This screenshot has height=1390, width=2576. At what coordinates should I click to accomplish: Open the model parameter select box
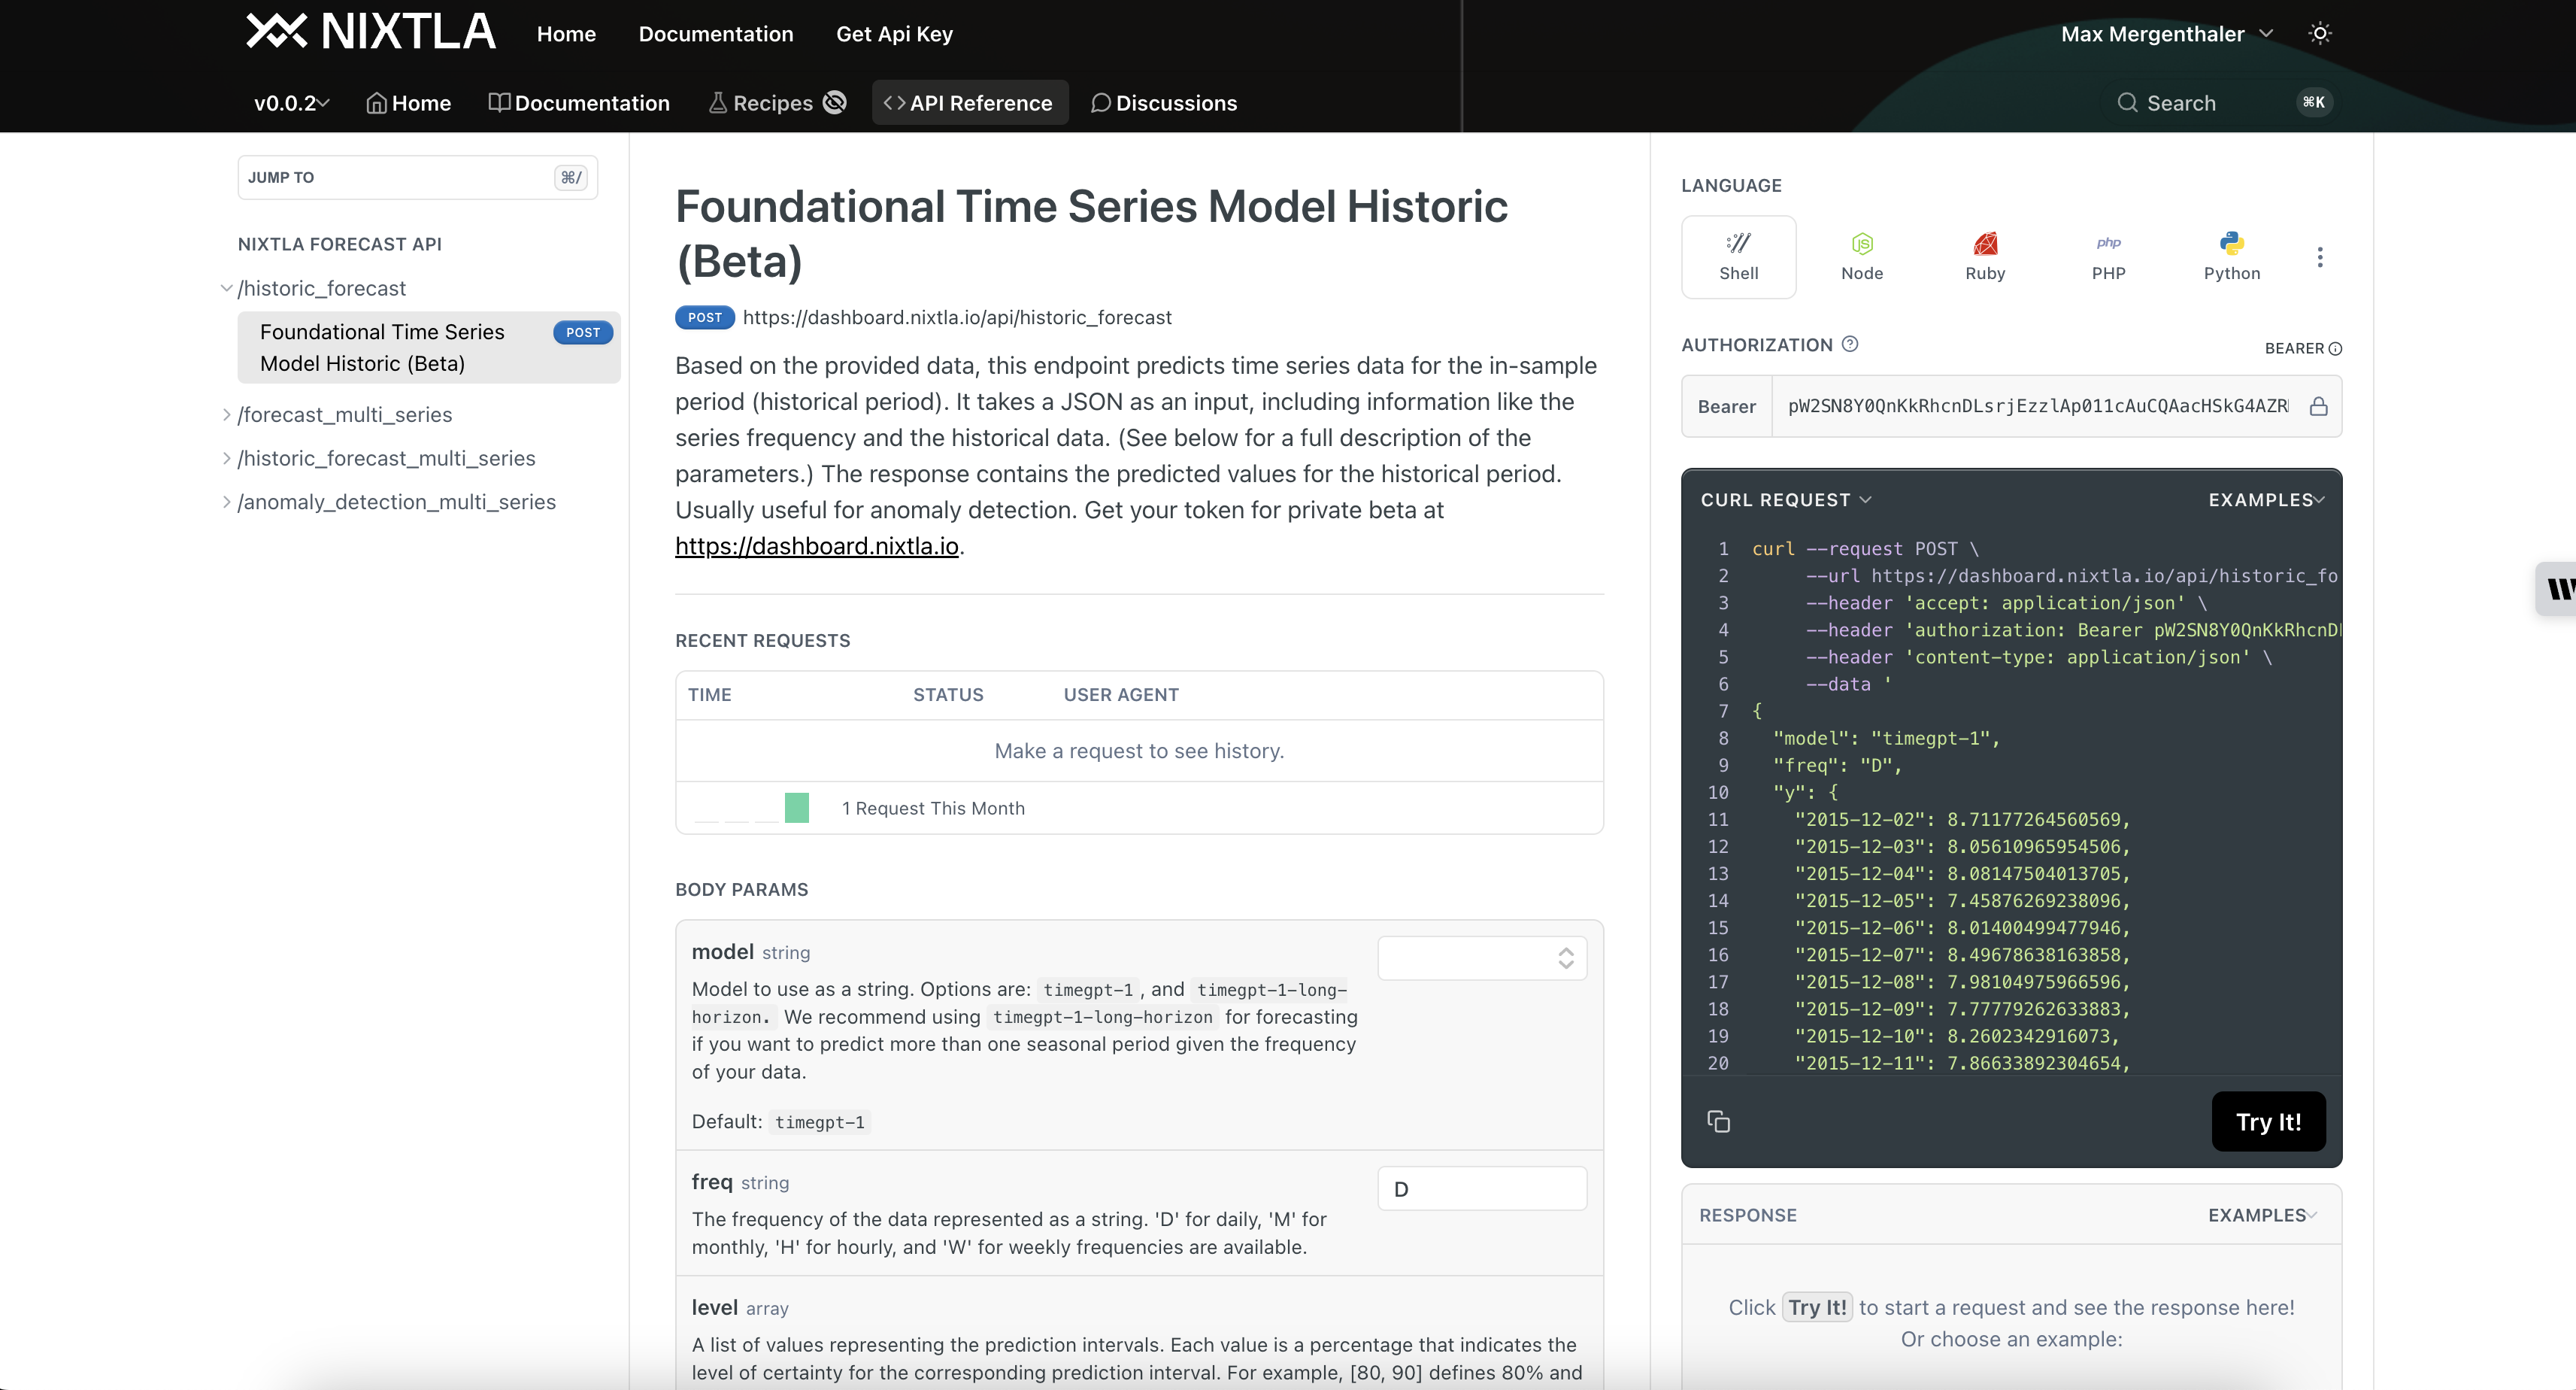click(1481, 958)
